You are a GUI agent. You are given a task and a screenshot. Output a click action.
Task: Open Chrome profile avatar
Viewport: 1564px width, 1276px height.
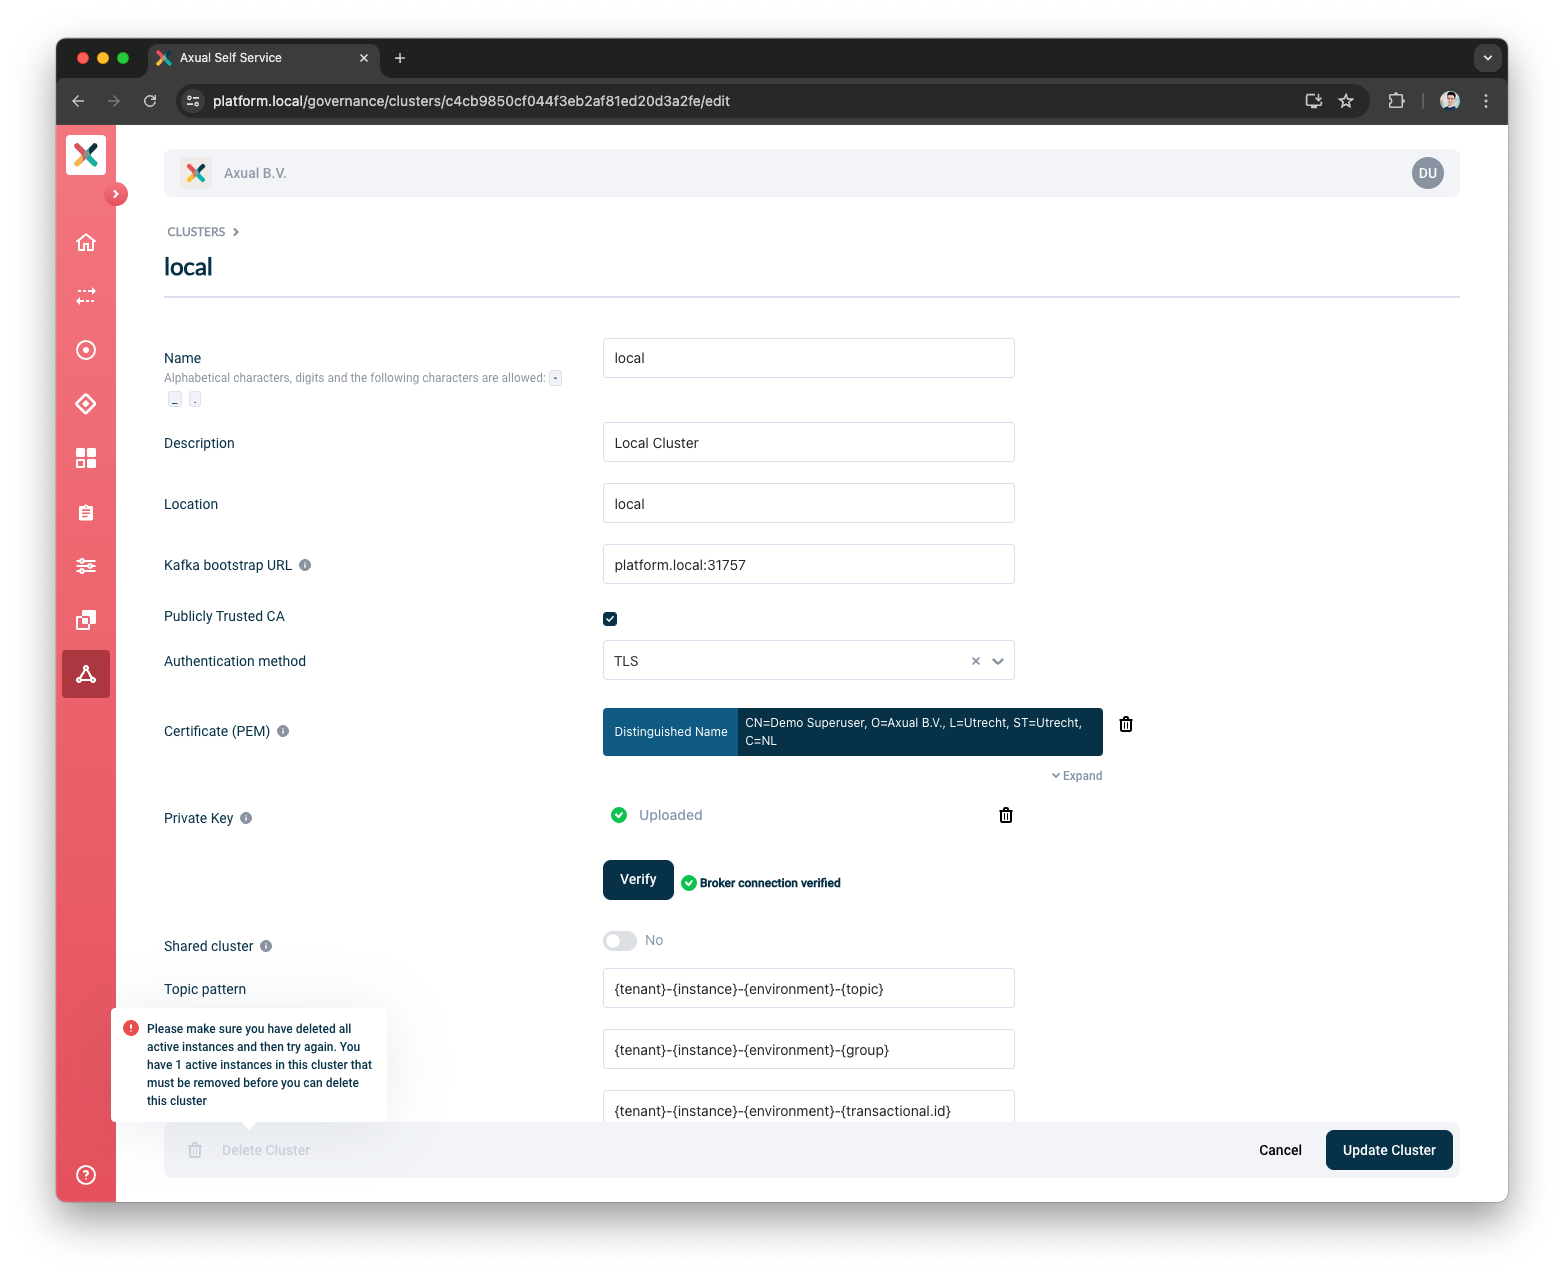[x=1450, y=101]
